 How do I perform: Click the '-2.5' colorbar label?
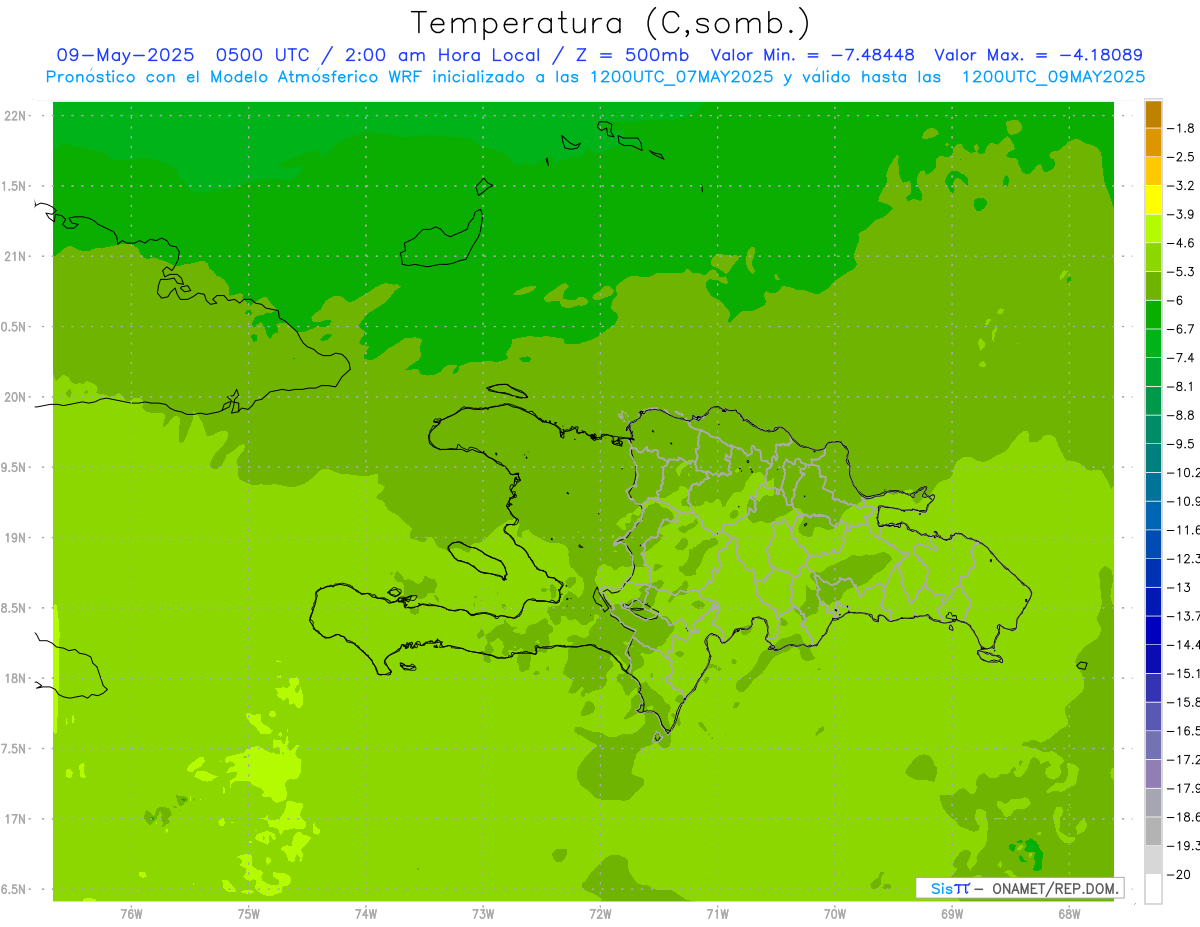[x=1181, y=157]
